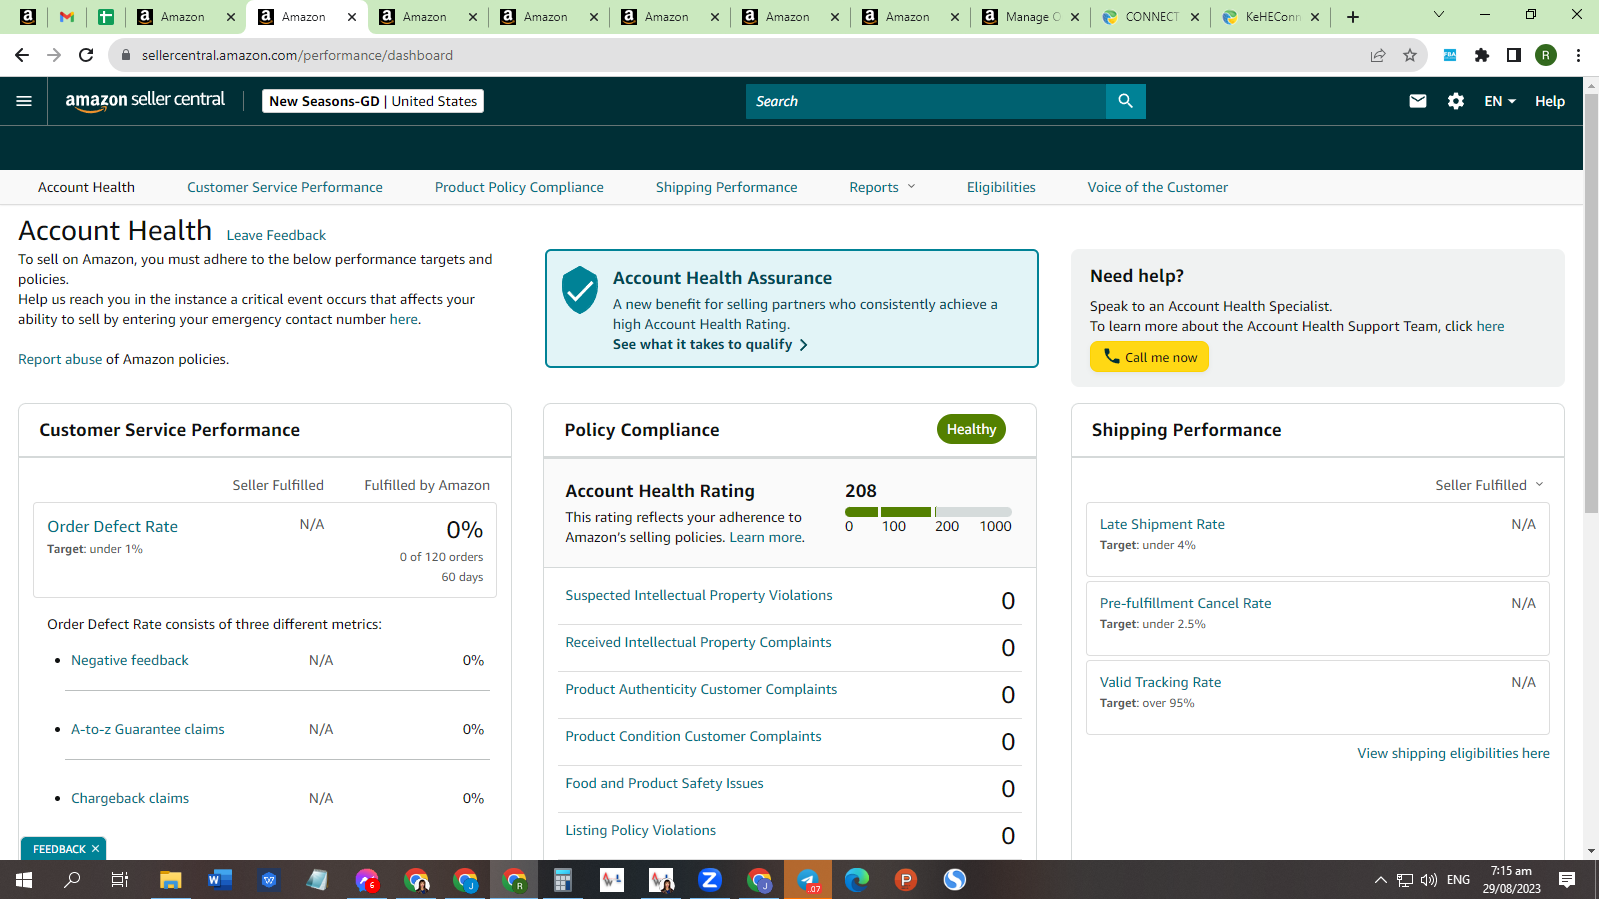Expand the Reports menu

(x=882, y=187)
